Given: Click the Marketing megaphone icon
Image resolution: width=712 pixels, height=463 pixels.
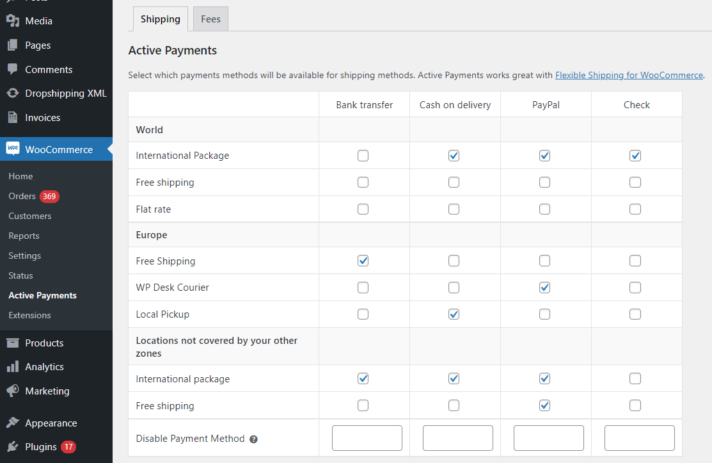Looking at the screenshot, I should [13, 390].
